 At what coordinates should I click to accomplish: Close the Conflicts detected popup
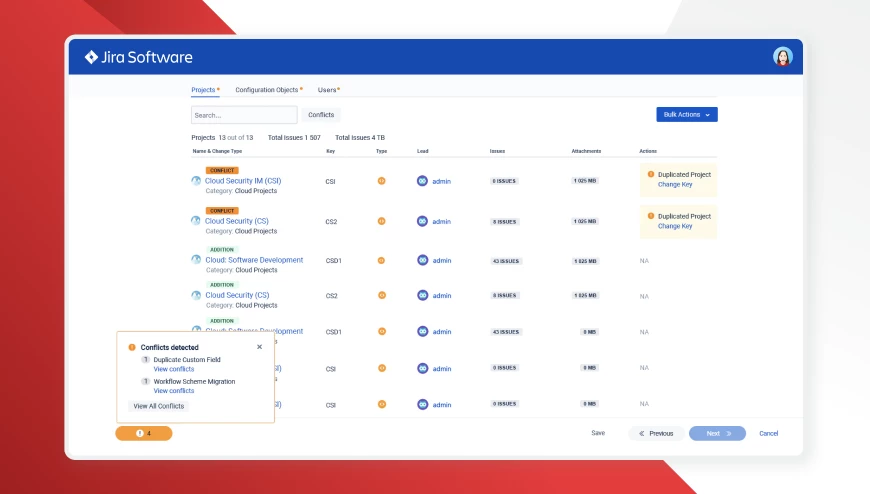point(259,347)
